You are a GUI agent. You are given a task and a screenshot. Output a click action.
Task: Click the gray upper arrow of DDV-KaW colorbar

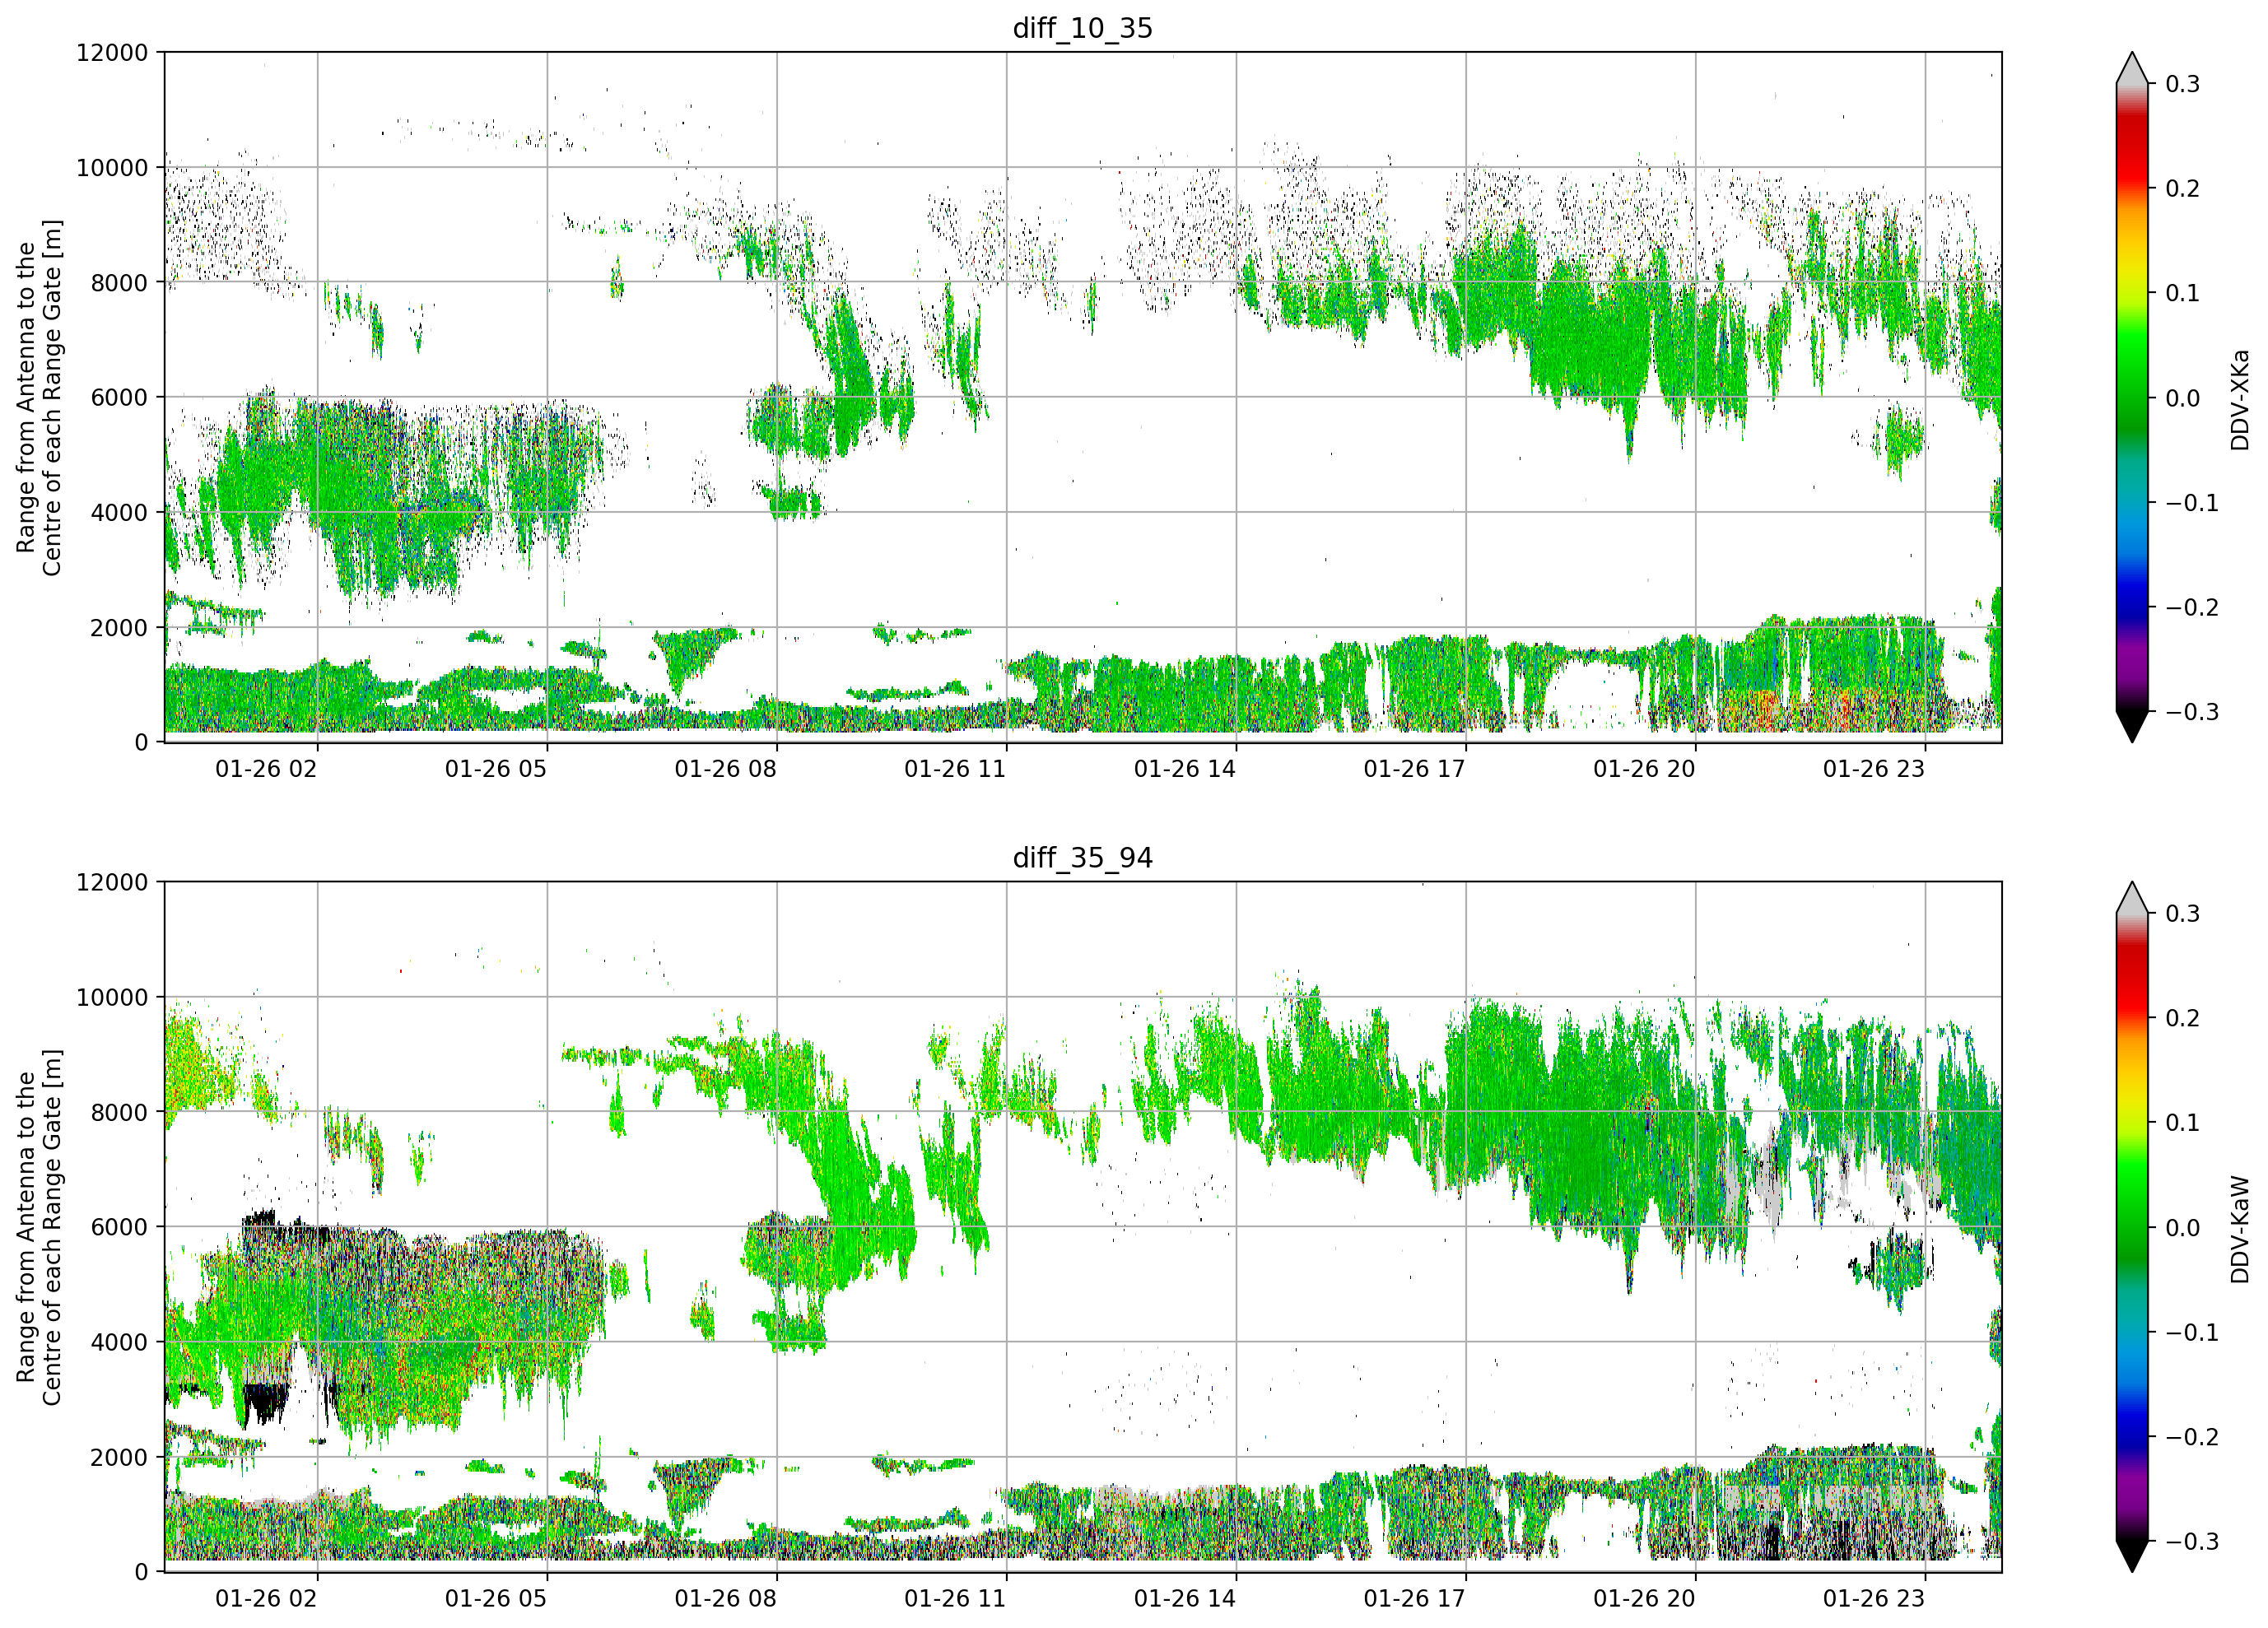click(2132, 898)
